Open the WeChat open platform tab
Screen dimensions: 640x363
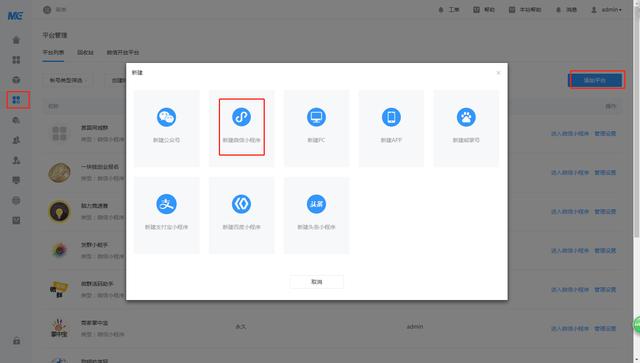[x=123, y=53]
